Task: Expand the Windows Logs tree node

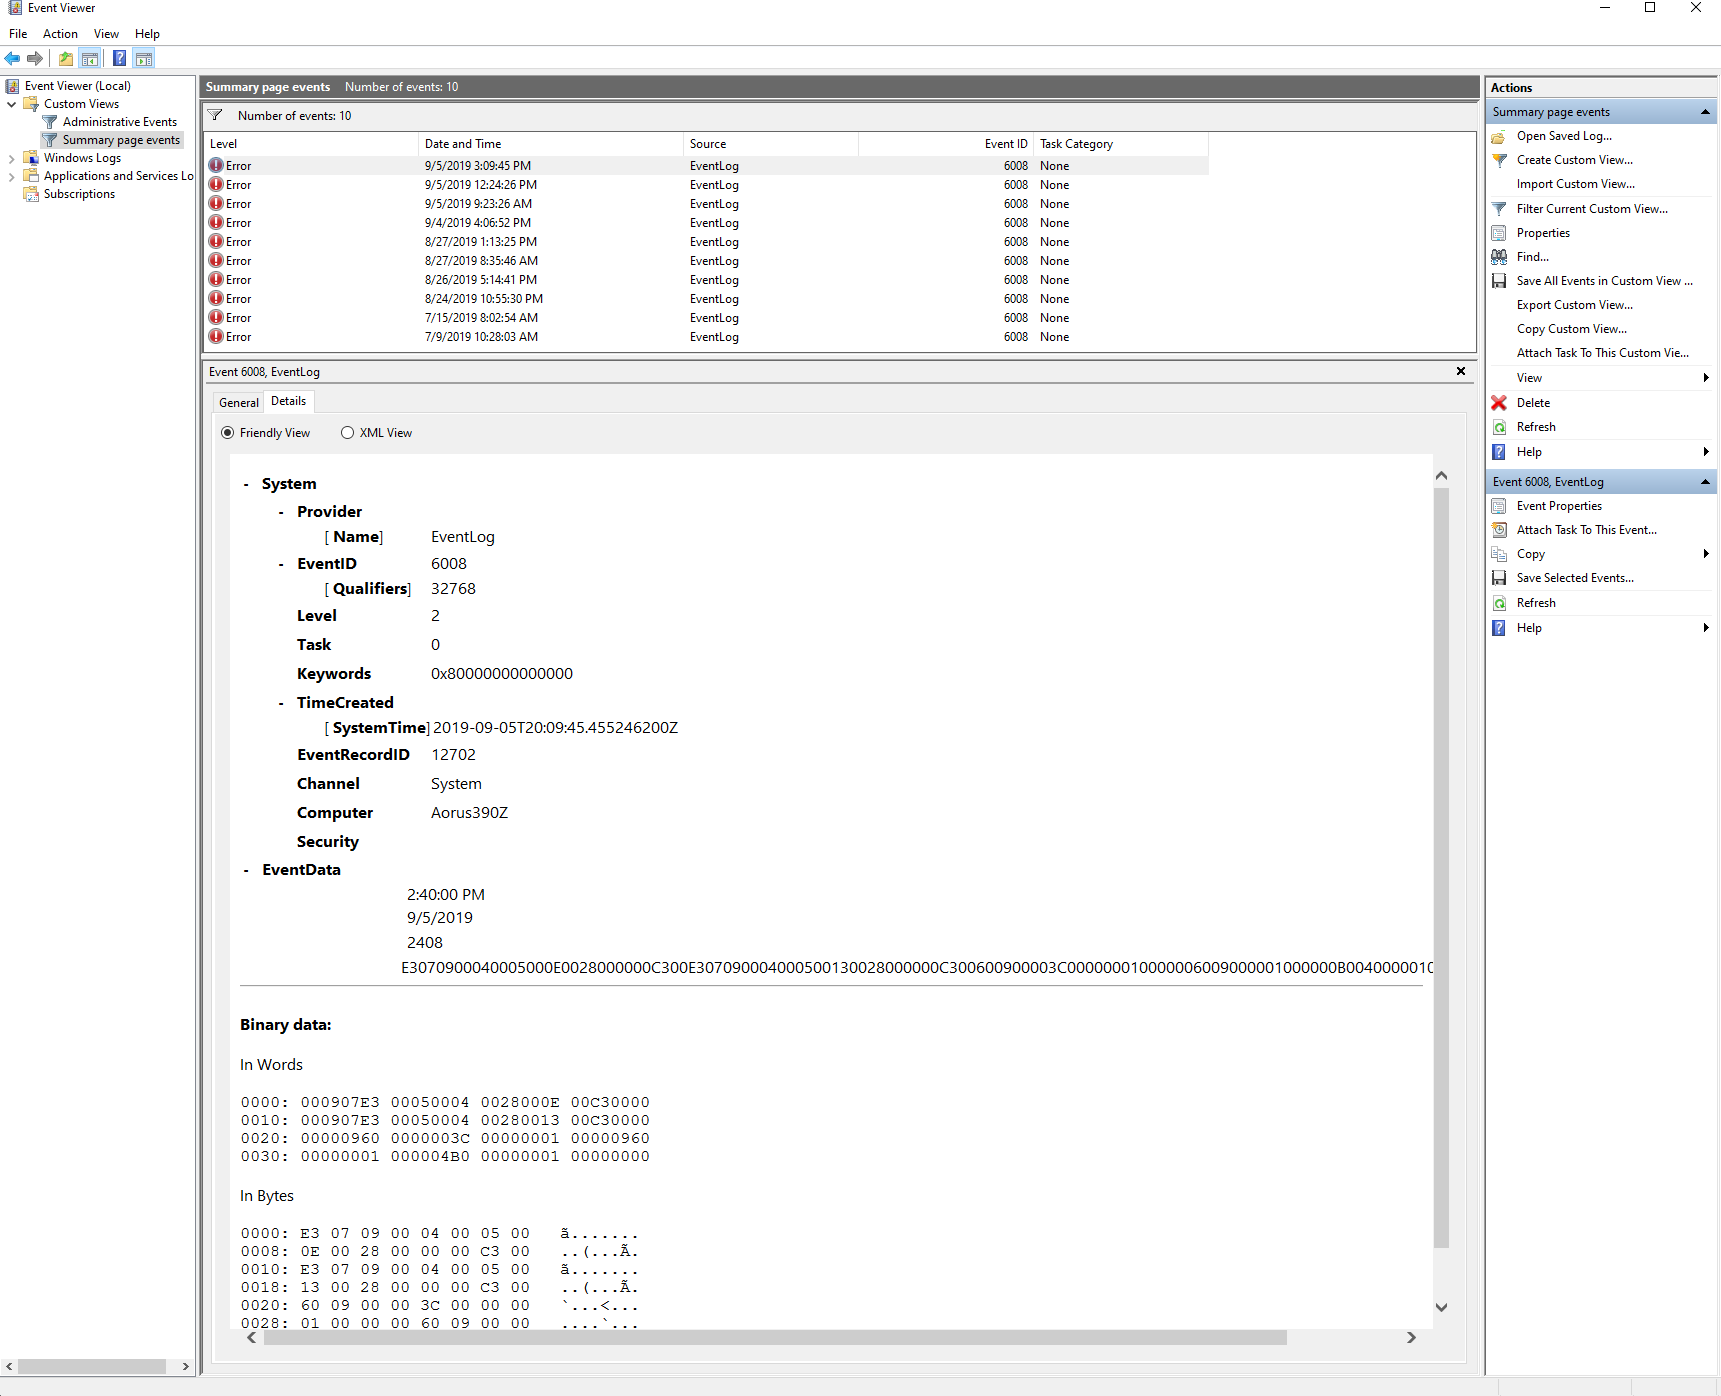Action: 11,158
